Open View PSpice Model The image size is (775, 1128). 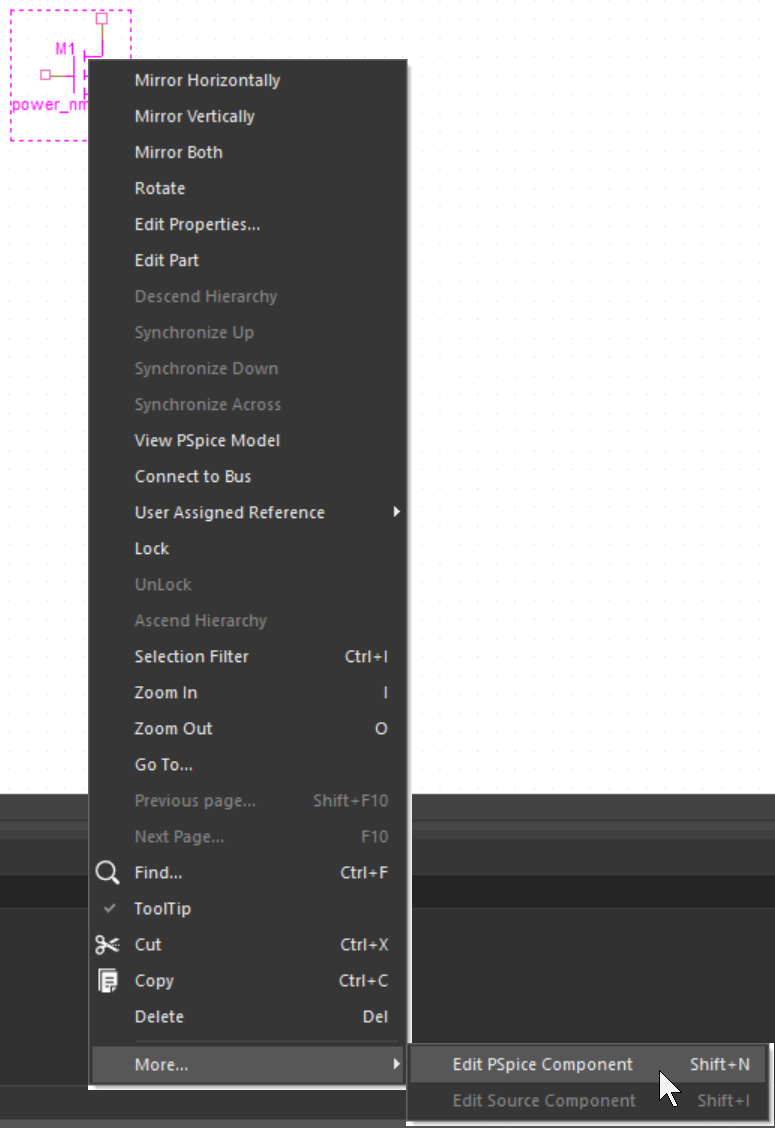pyautogui.click(x=207, y=440)
